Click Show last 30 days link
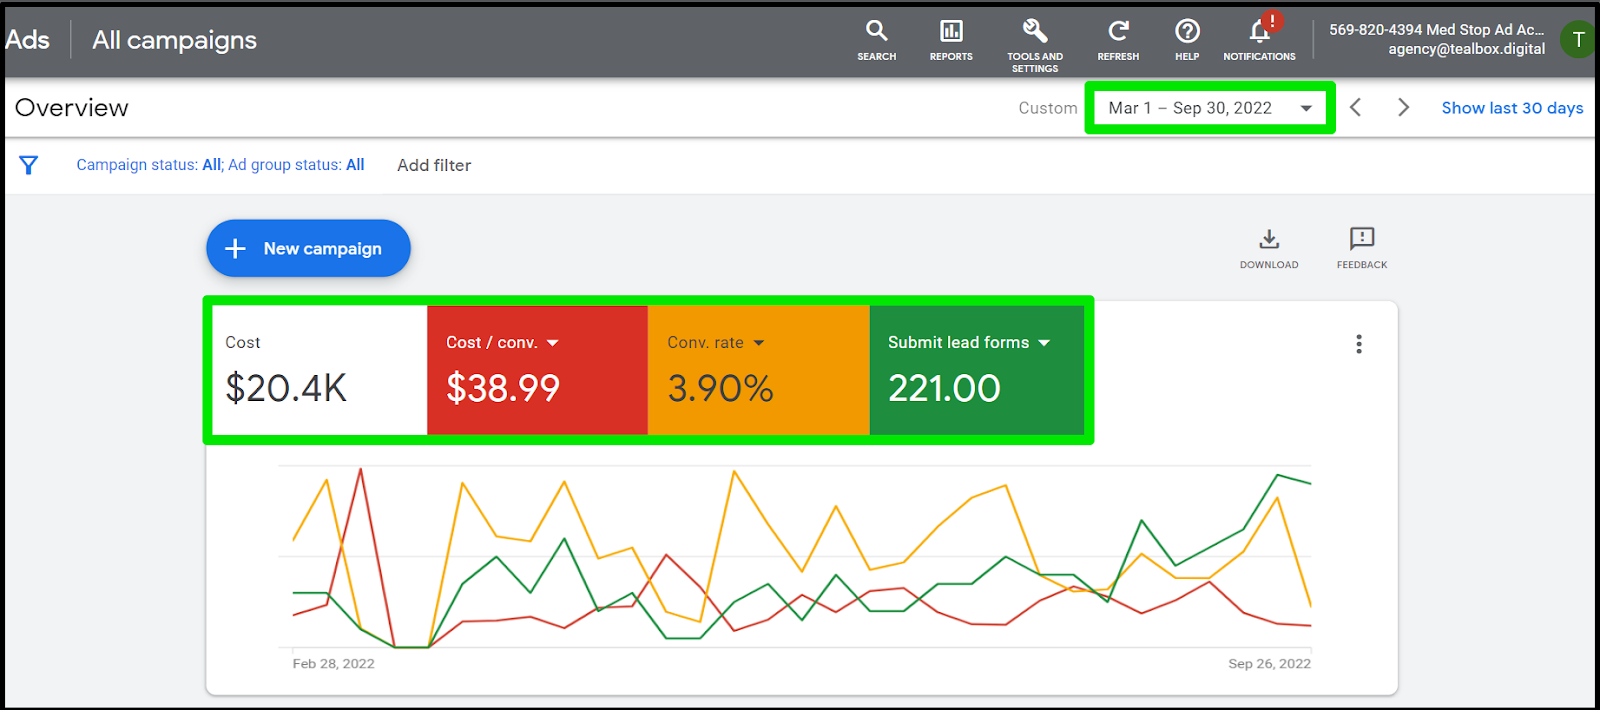Screen dimensions: 1600x710 click(1512, 108)
